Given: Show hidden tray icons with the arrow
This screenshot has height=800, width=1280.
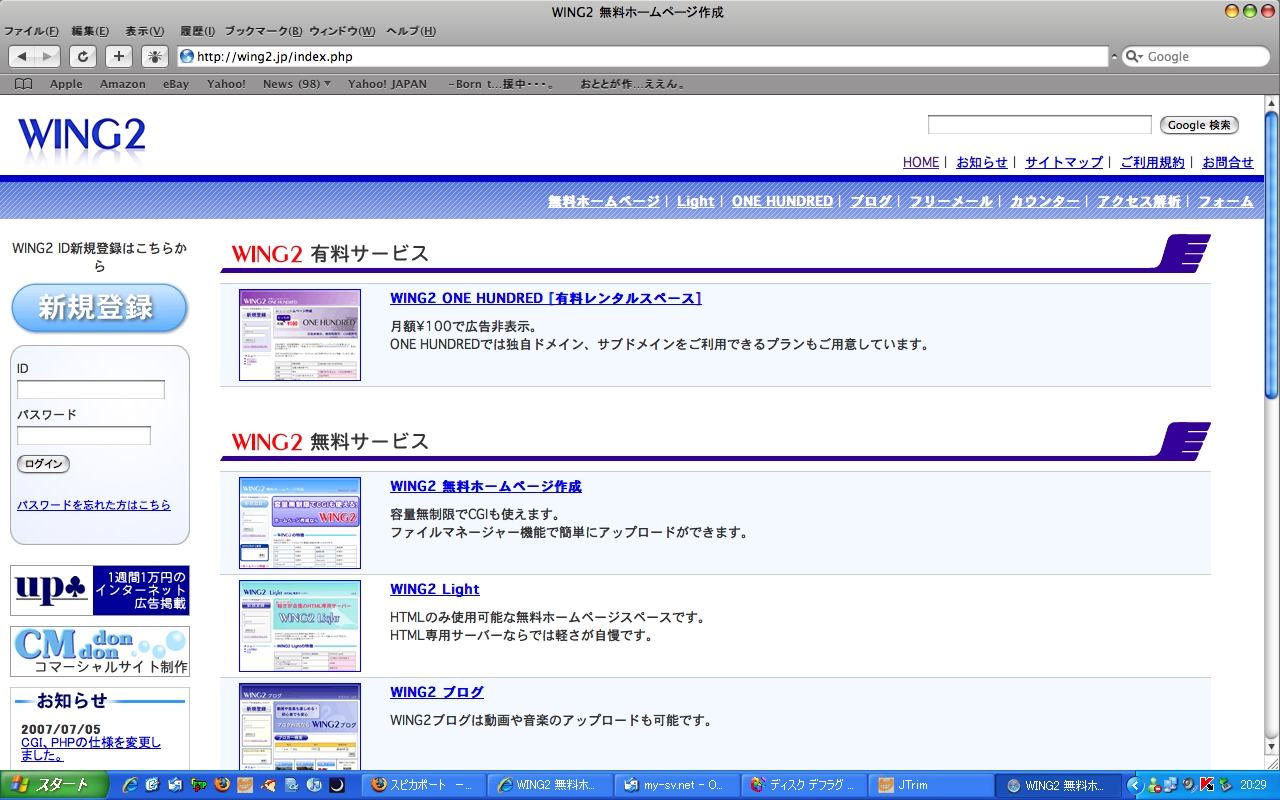Looking at the screenshot, I should coord(1135,785).
